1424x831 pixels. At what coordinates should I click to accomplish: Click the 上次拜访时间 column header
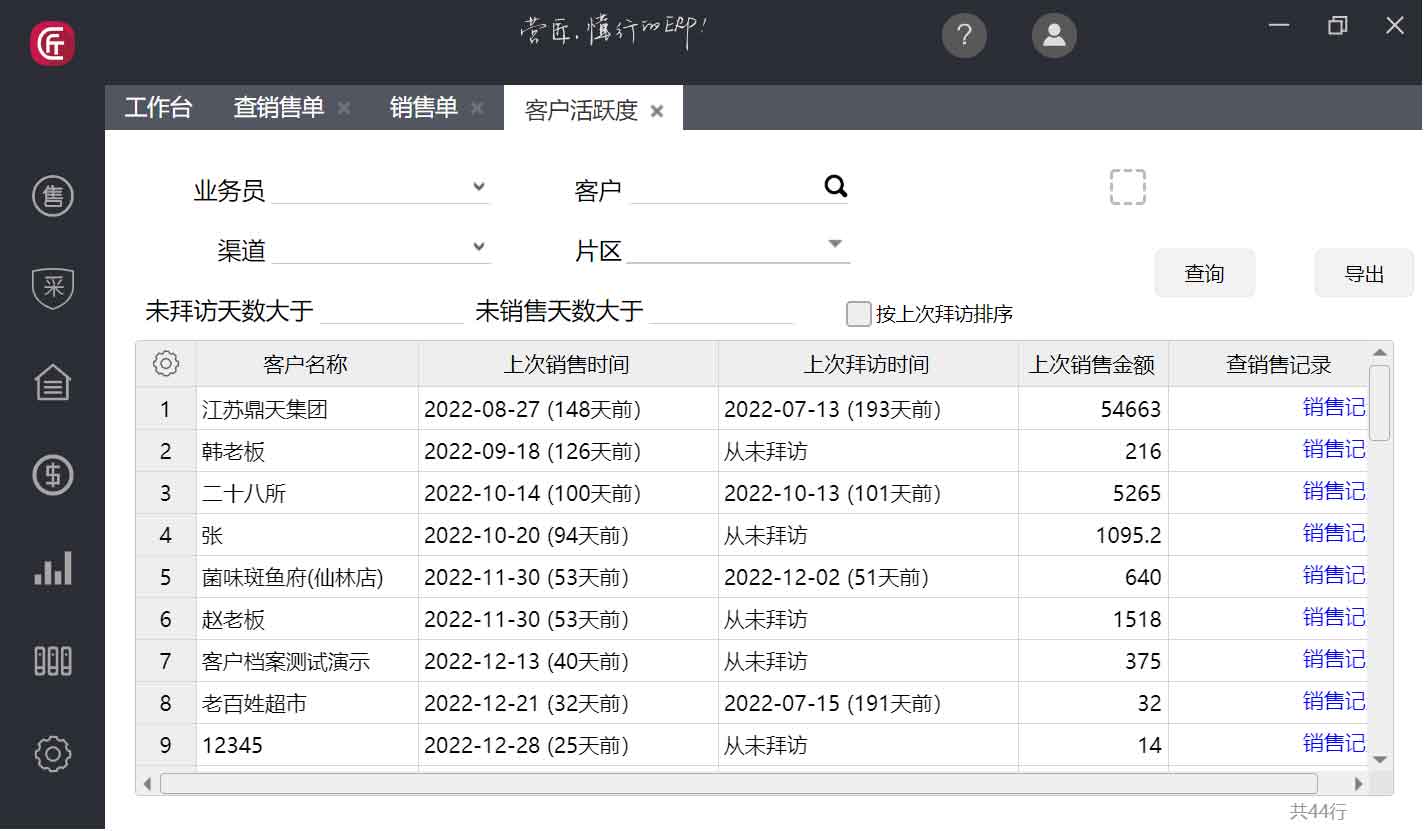coord(868,364)
